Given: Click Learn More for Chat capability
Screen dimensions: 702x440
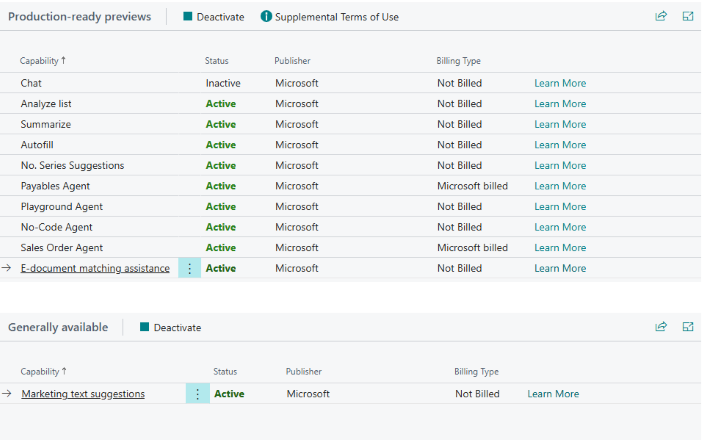Looking at the screenshot, I should click(560, 83).
